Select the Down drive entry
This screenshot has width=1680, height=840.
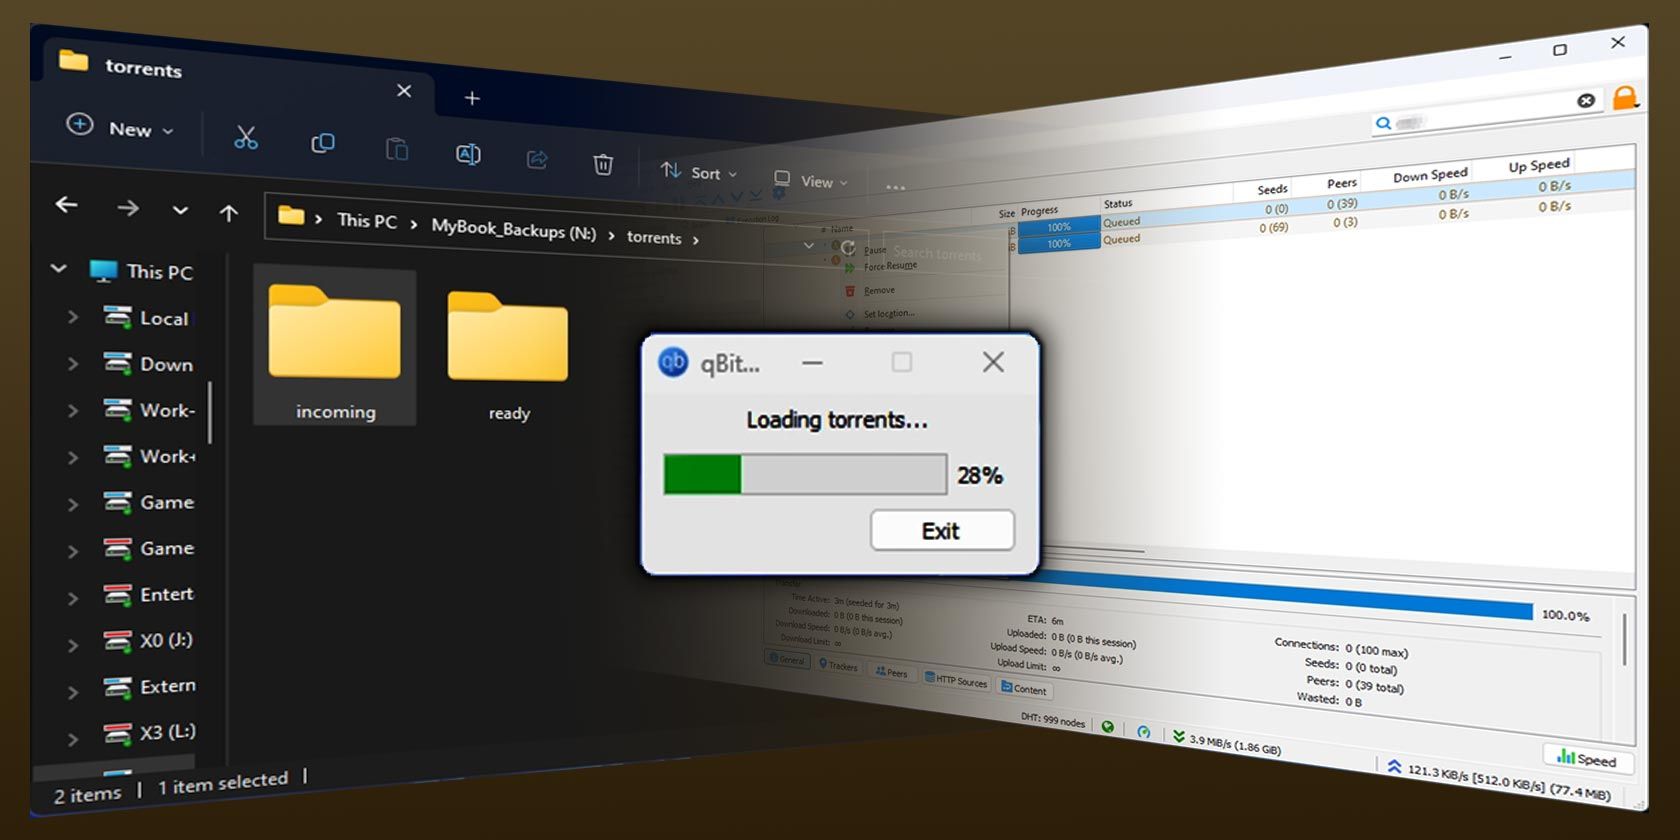(x=149, y=364)
